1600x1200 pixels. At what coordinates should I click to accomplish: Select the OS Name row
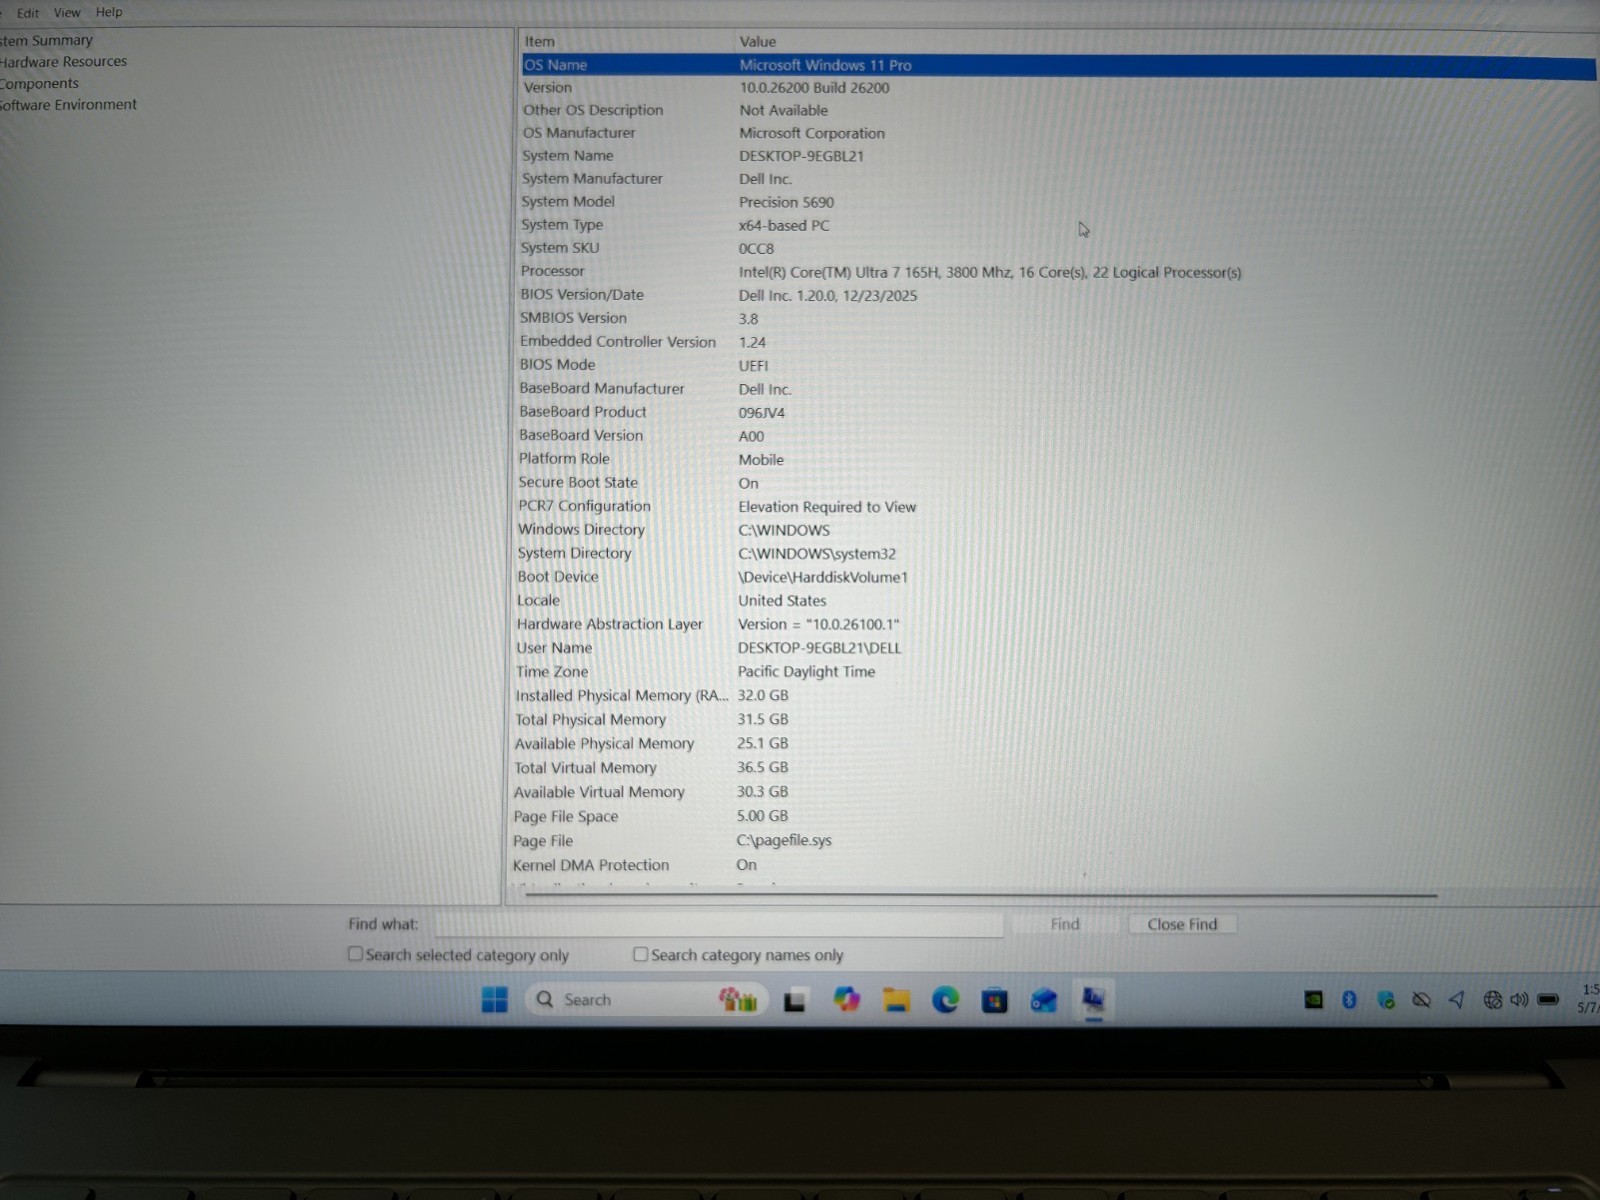pyautogui.click(x=1058, y=65)
